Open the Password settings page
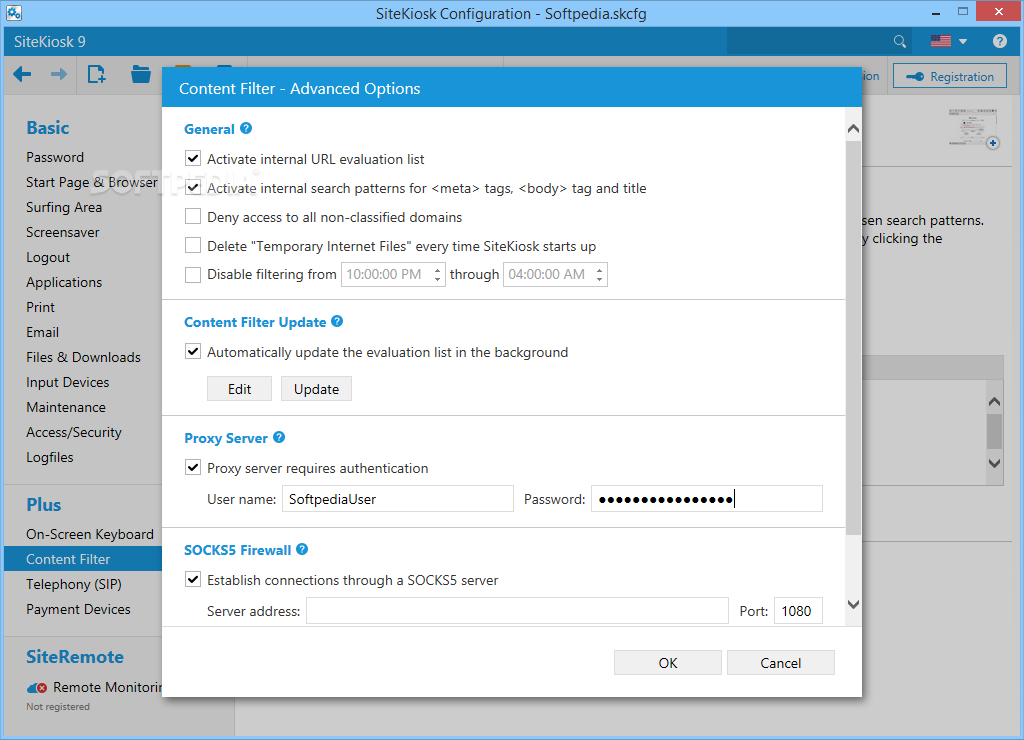 [x=55, y=157]
